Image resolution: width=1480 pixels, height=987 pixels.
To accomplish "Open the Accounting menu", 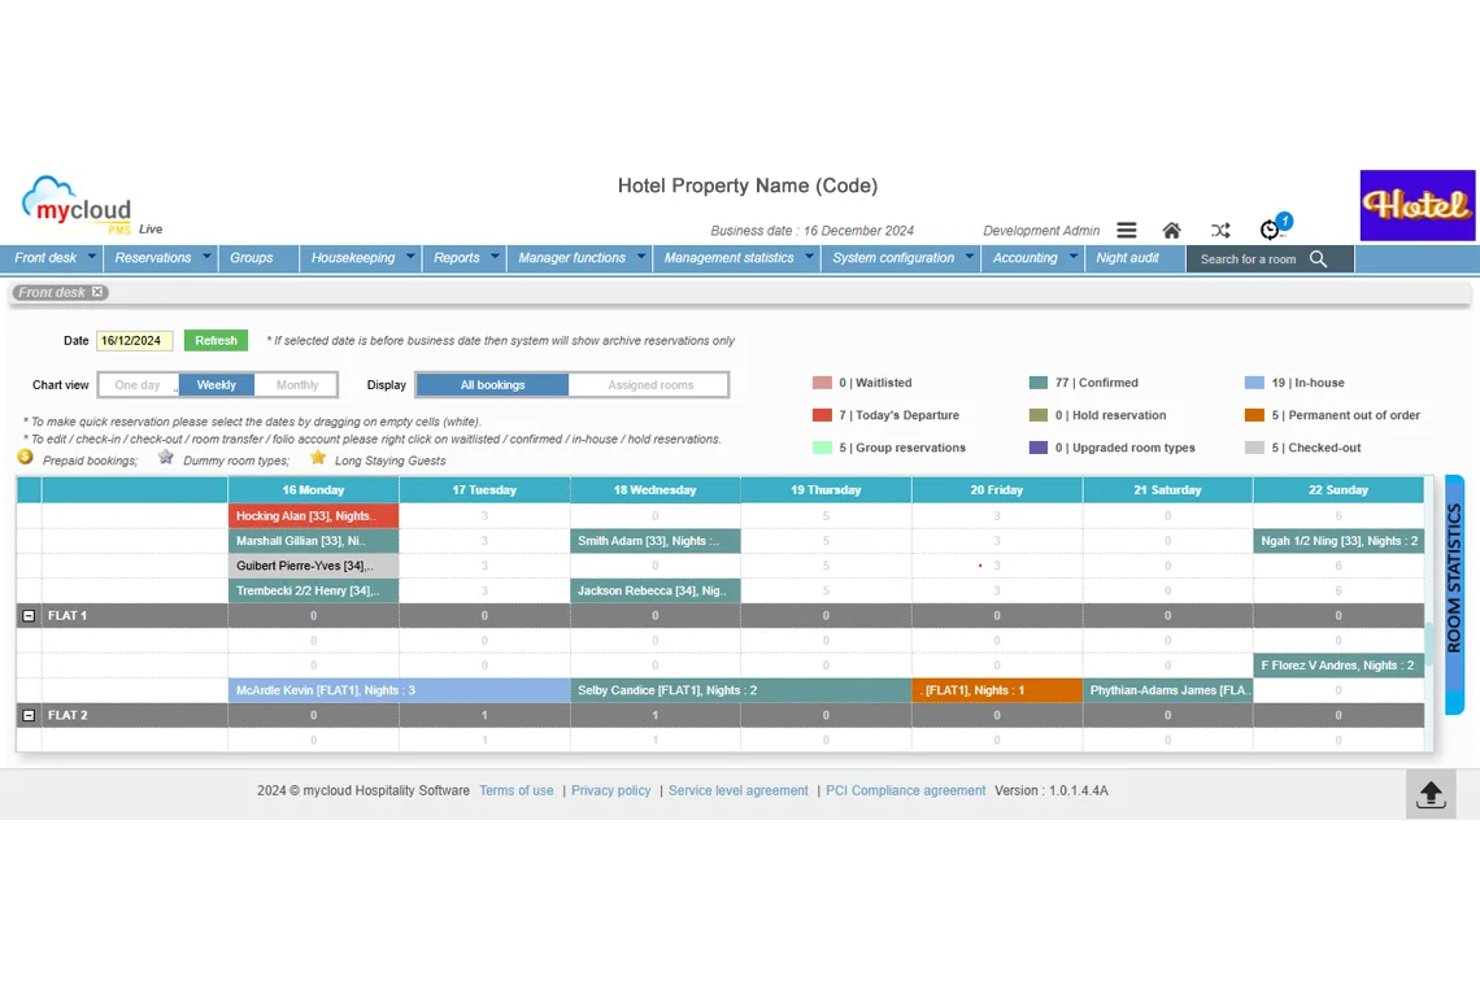I will (1033, 258).
